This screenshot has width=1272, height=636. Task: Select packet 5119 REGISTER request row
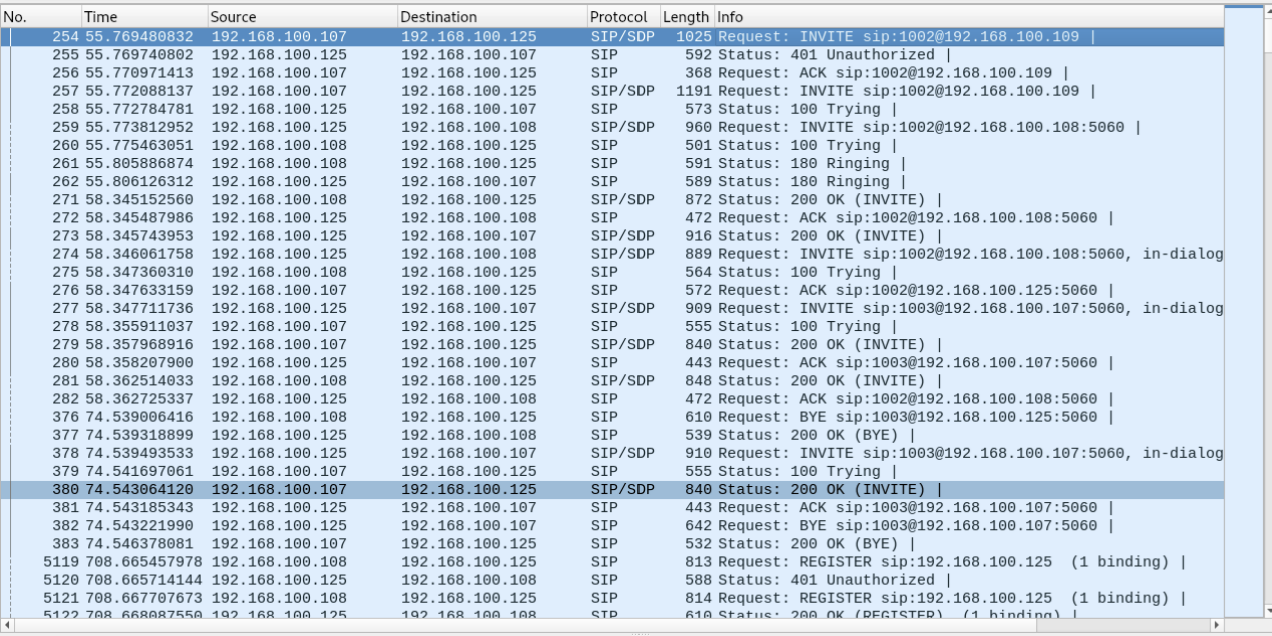pyautogui.click(x=600, y=562)
